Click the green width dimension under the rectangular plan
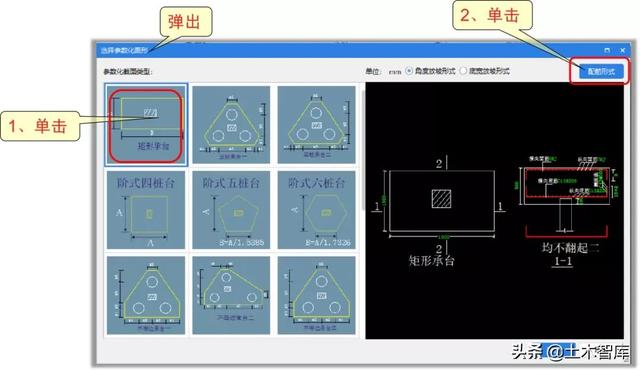 [443, 237]
